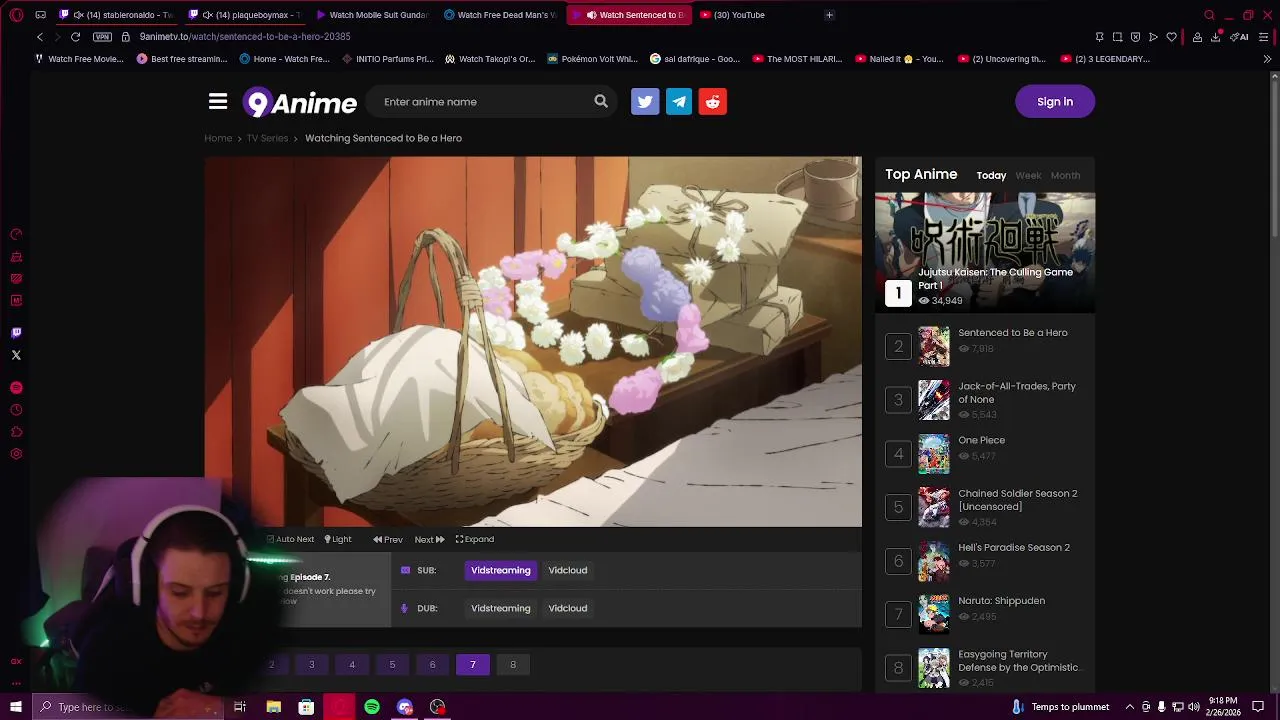
Task: Open episode 5
Action: click(x=392, y=665)
